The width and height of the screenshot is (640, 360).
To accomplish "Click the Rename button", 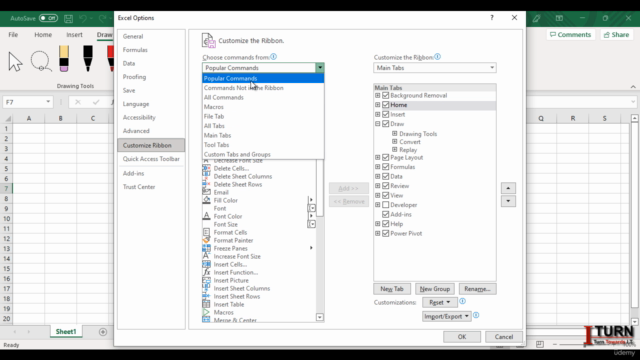I will coord(477,289).
